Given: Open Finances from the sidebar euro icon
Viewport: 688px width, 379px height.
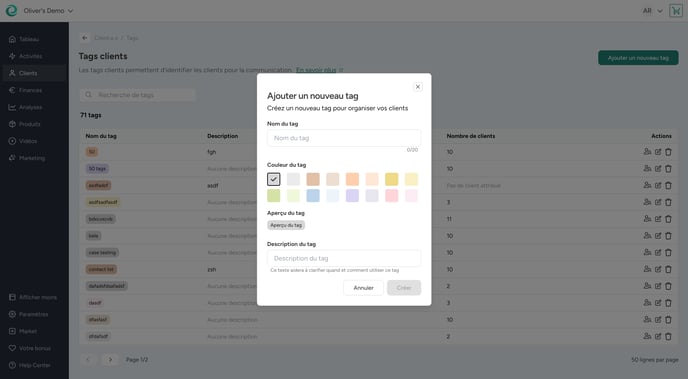Looking at the screenshot, I should pos(30,90).
